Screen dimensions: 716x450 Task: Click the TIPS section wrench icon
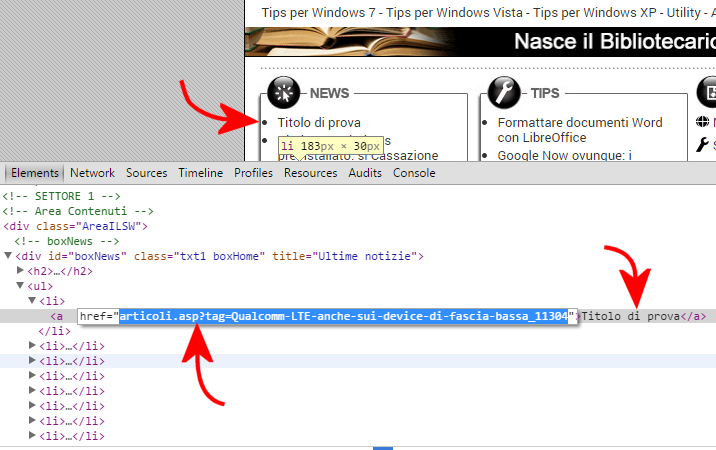coord(504,93)
